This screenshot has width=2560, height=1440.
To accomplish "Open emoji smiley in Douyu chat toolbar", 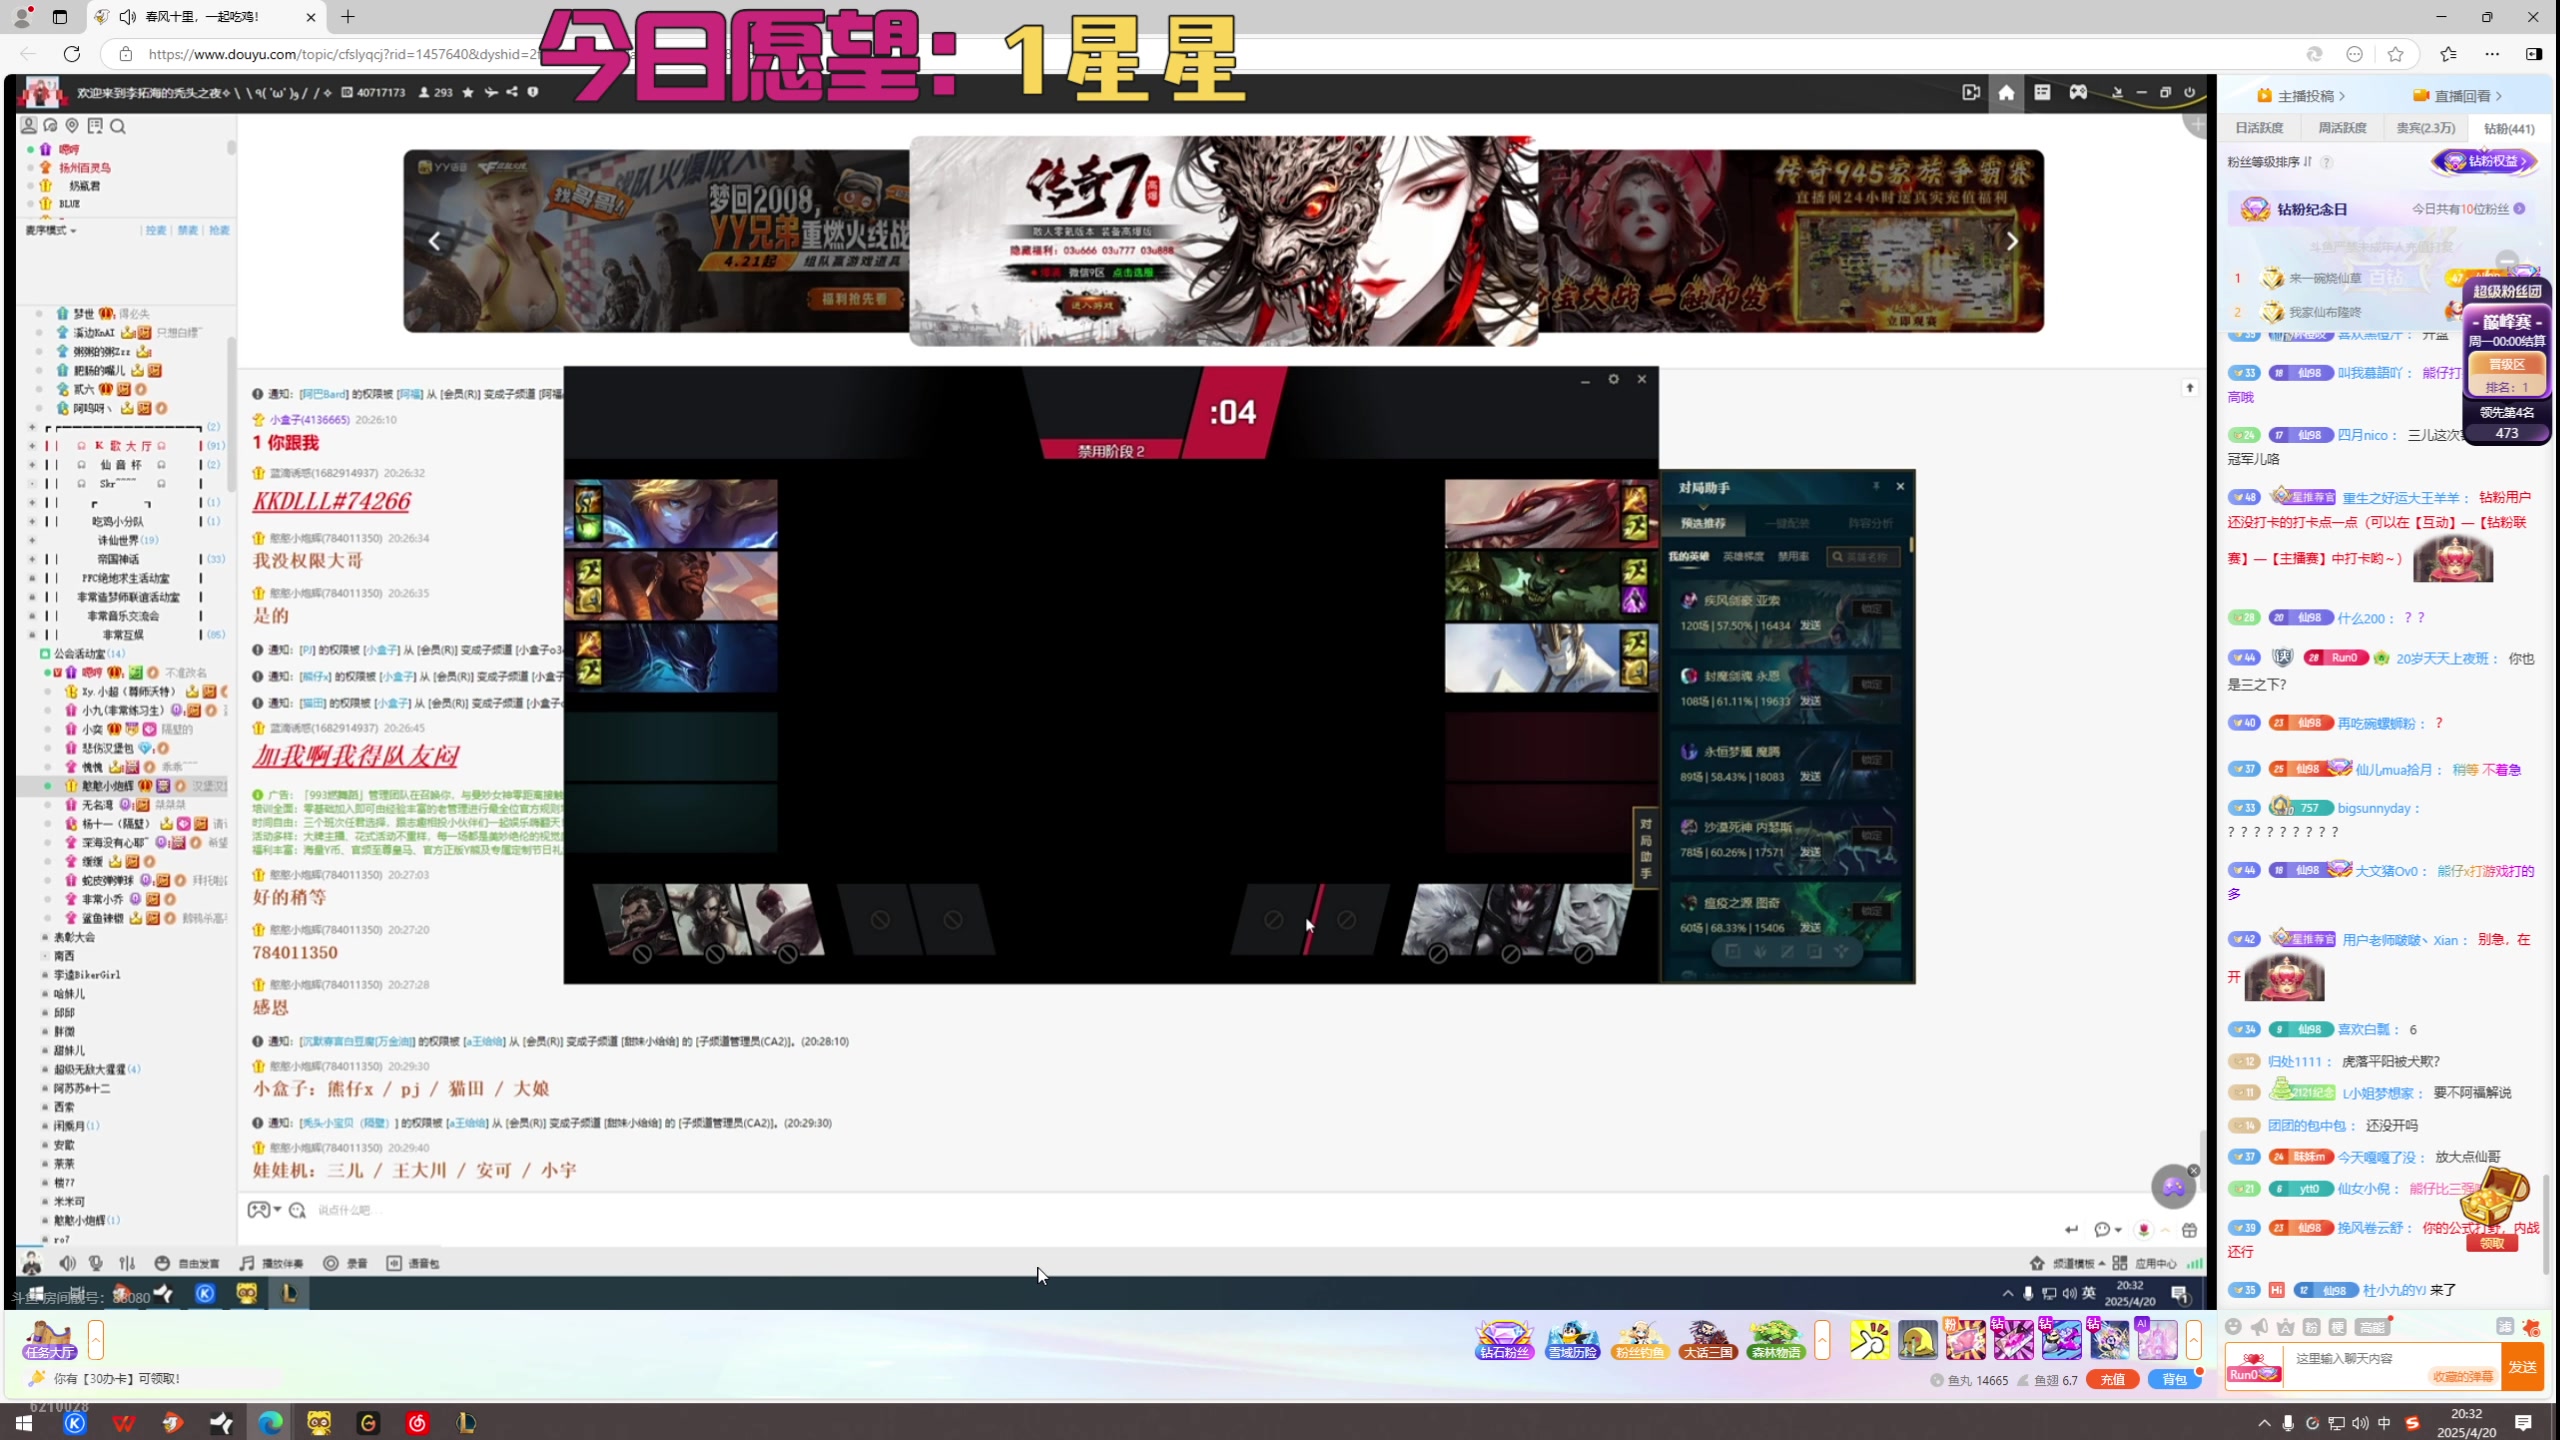I will coord(2233,1327).
